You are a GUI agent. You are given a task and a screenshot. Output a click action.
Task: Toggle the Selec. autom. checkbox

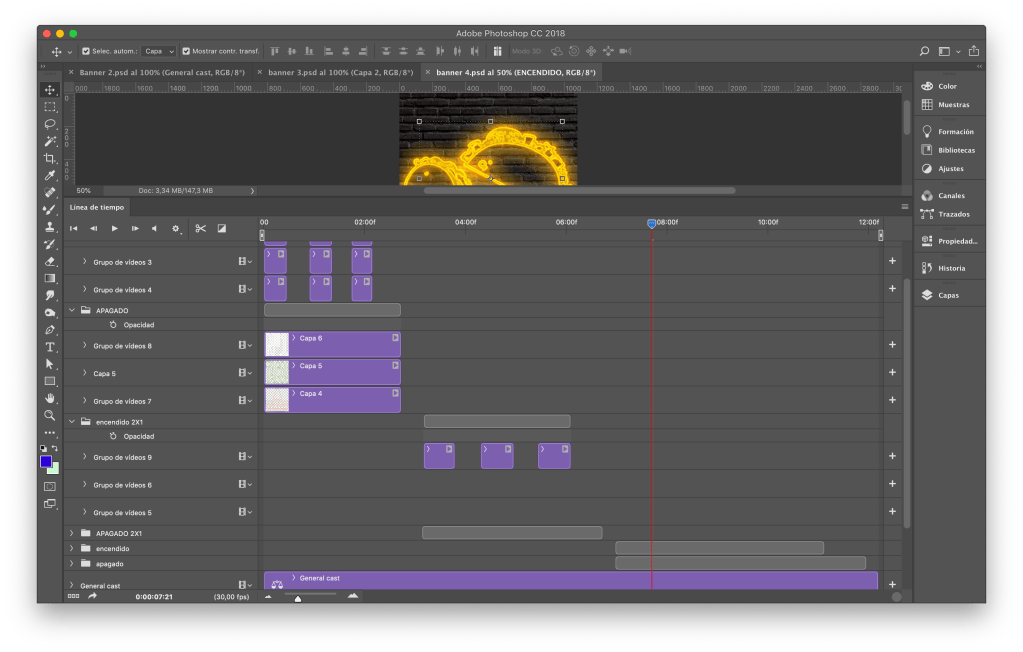pyautogui.click(x=85, y=51)
